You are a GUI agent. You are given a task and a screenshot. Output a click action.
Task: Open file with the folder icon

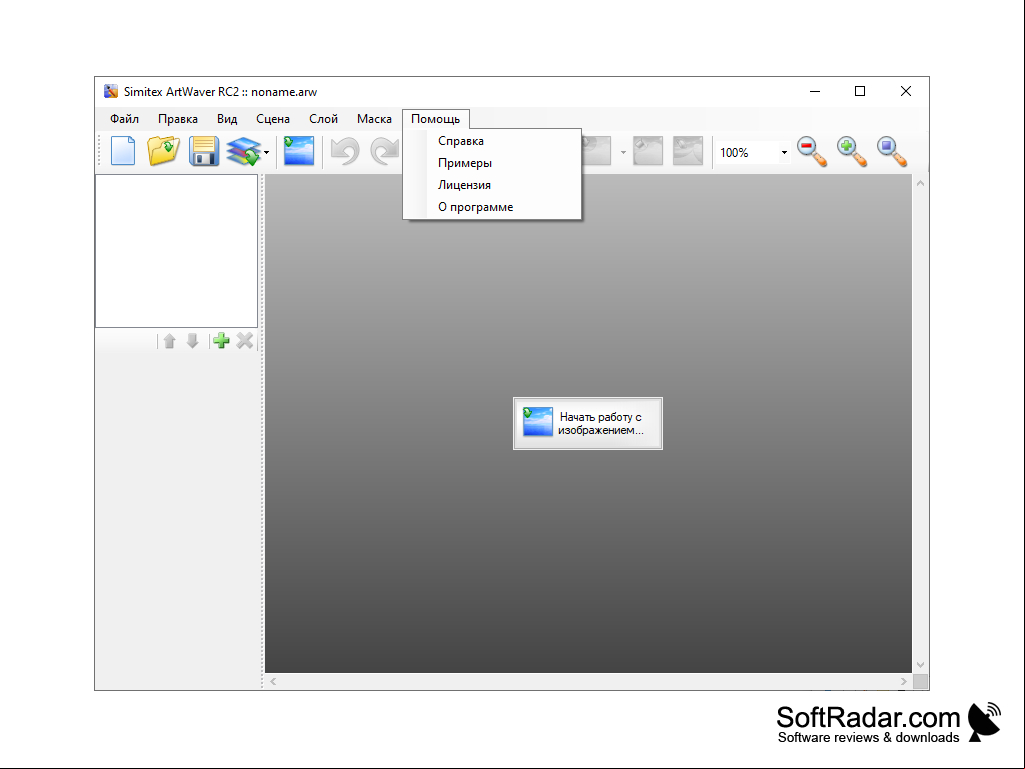tap(163, 151)
